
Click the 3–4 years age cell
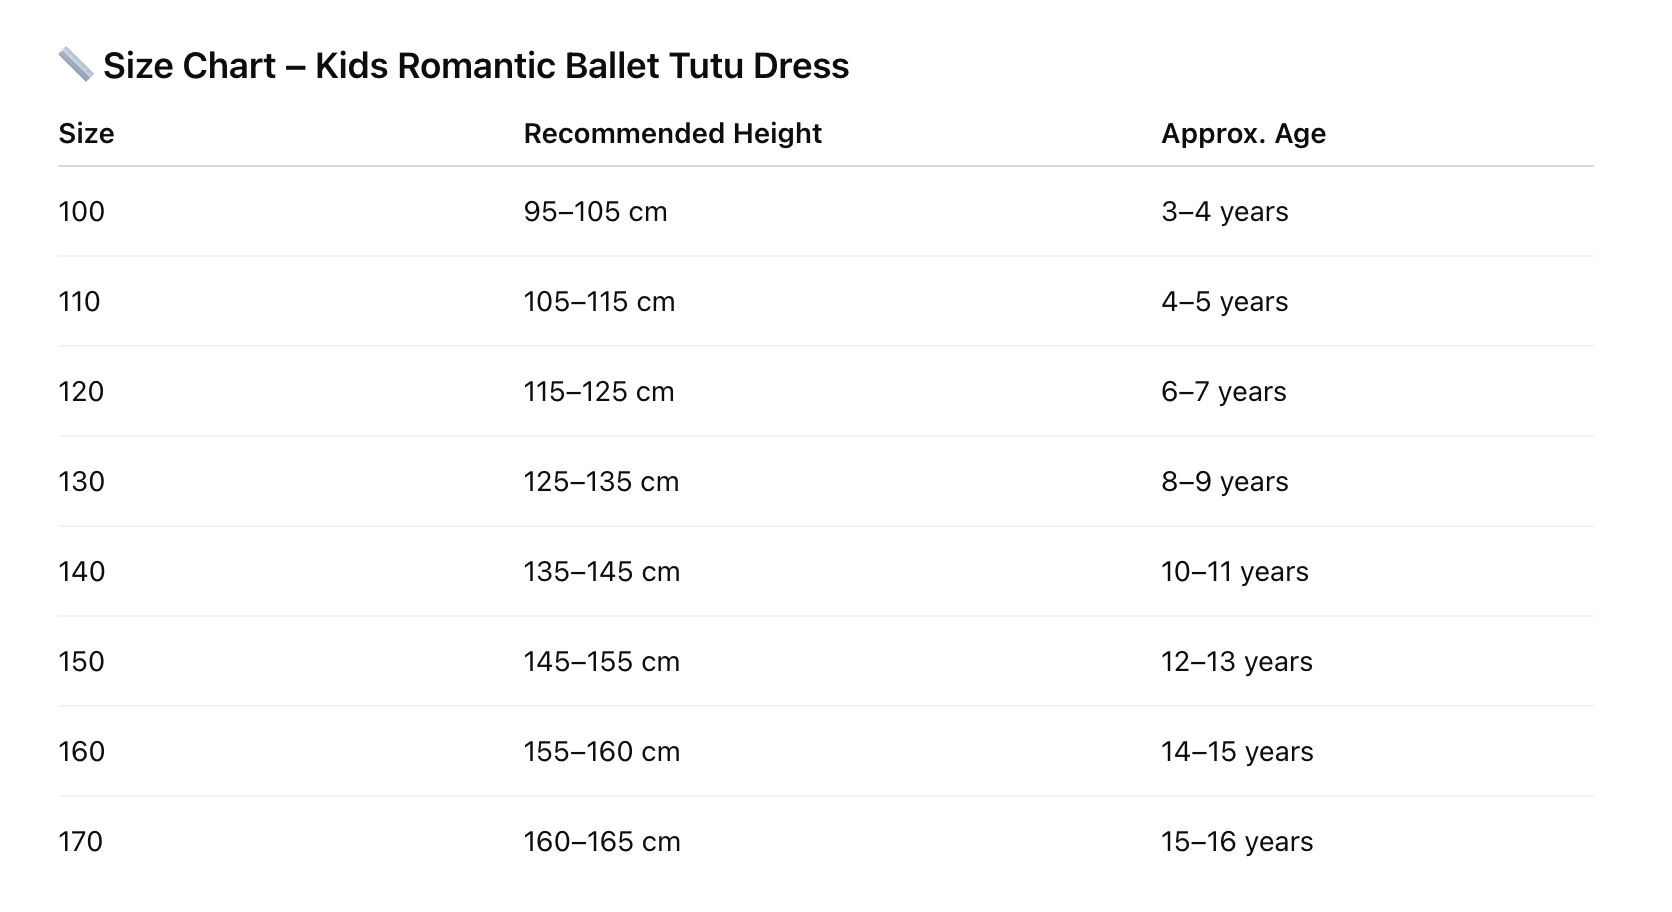coord(1224,212)
